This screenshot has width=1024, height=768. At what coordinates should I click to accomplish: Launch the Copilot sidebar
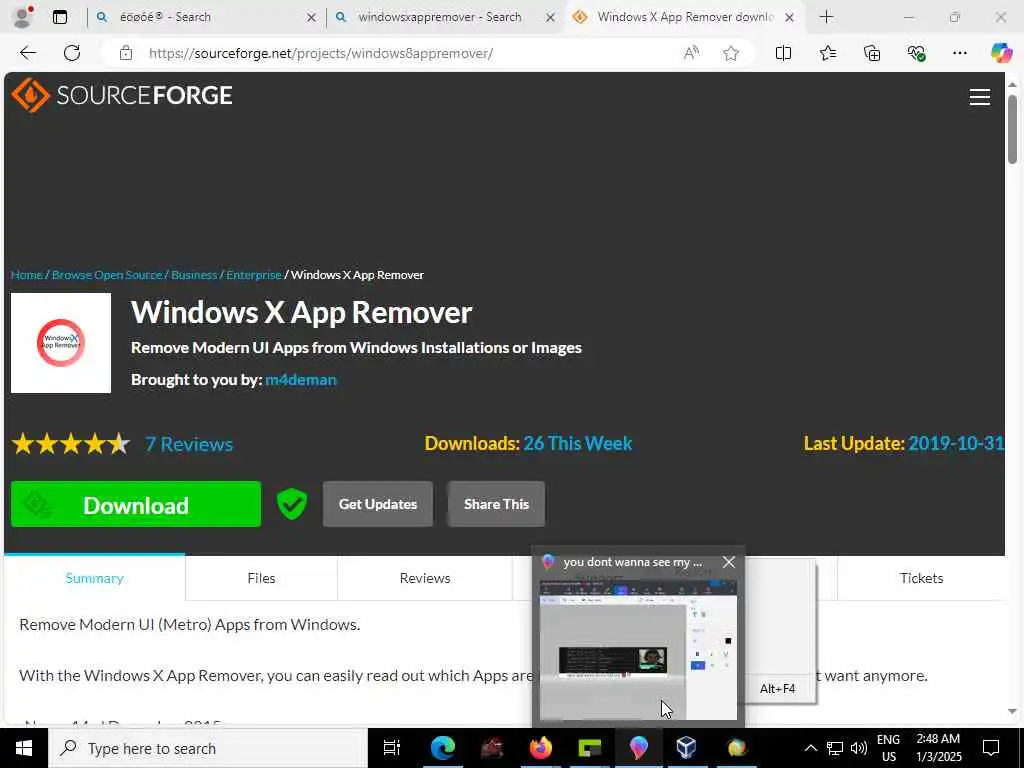pos(1001,53)
